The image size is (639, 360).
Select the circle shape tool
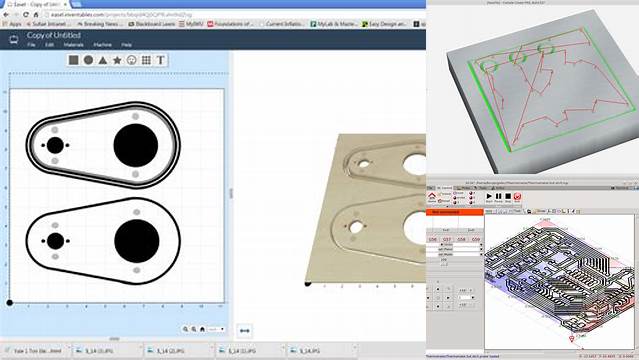tap(88, 60)
